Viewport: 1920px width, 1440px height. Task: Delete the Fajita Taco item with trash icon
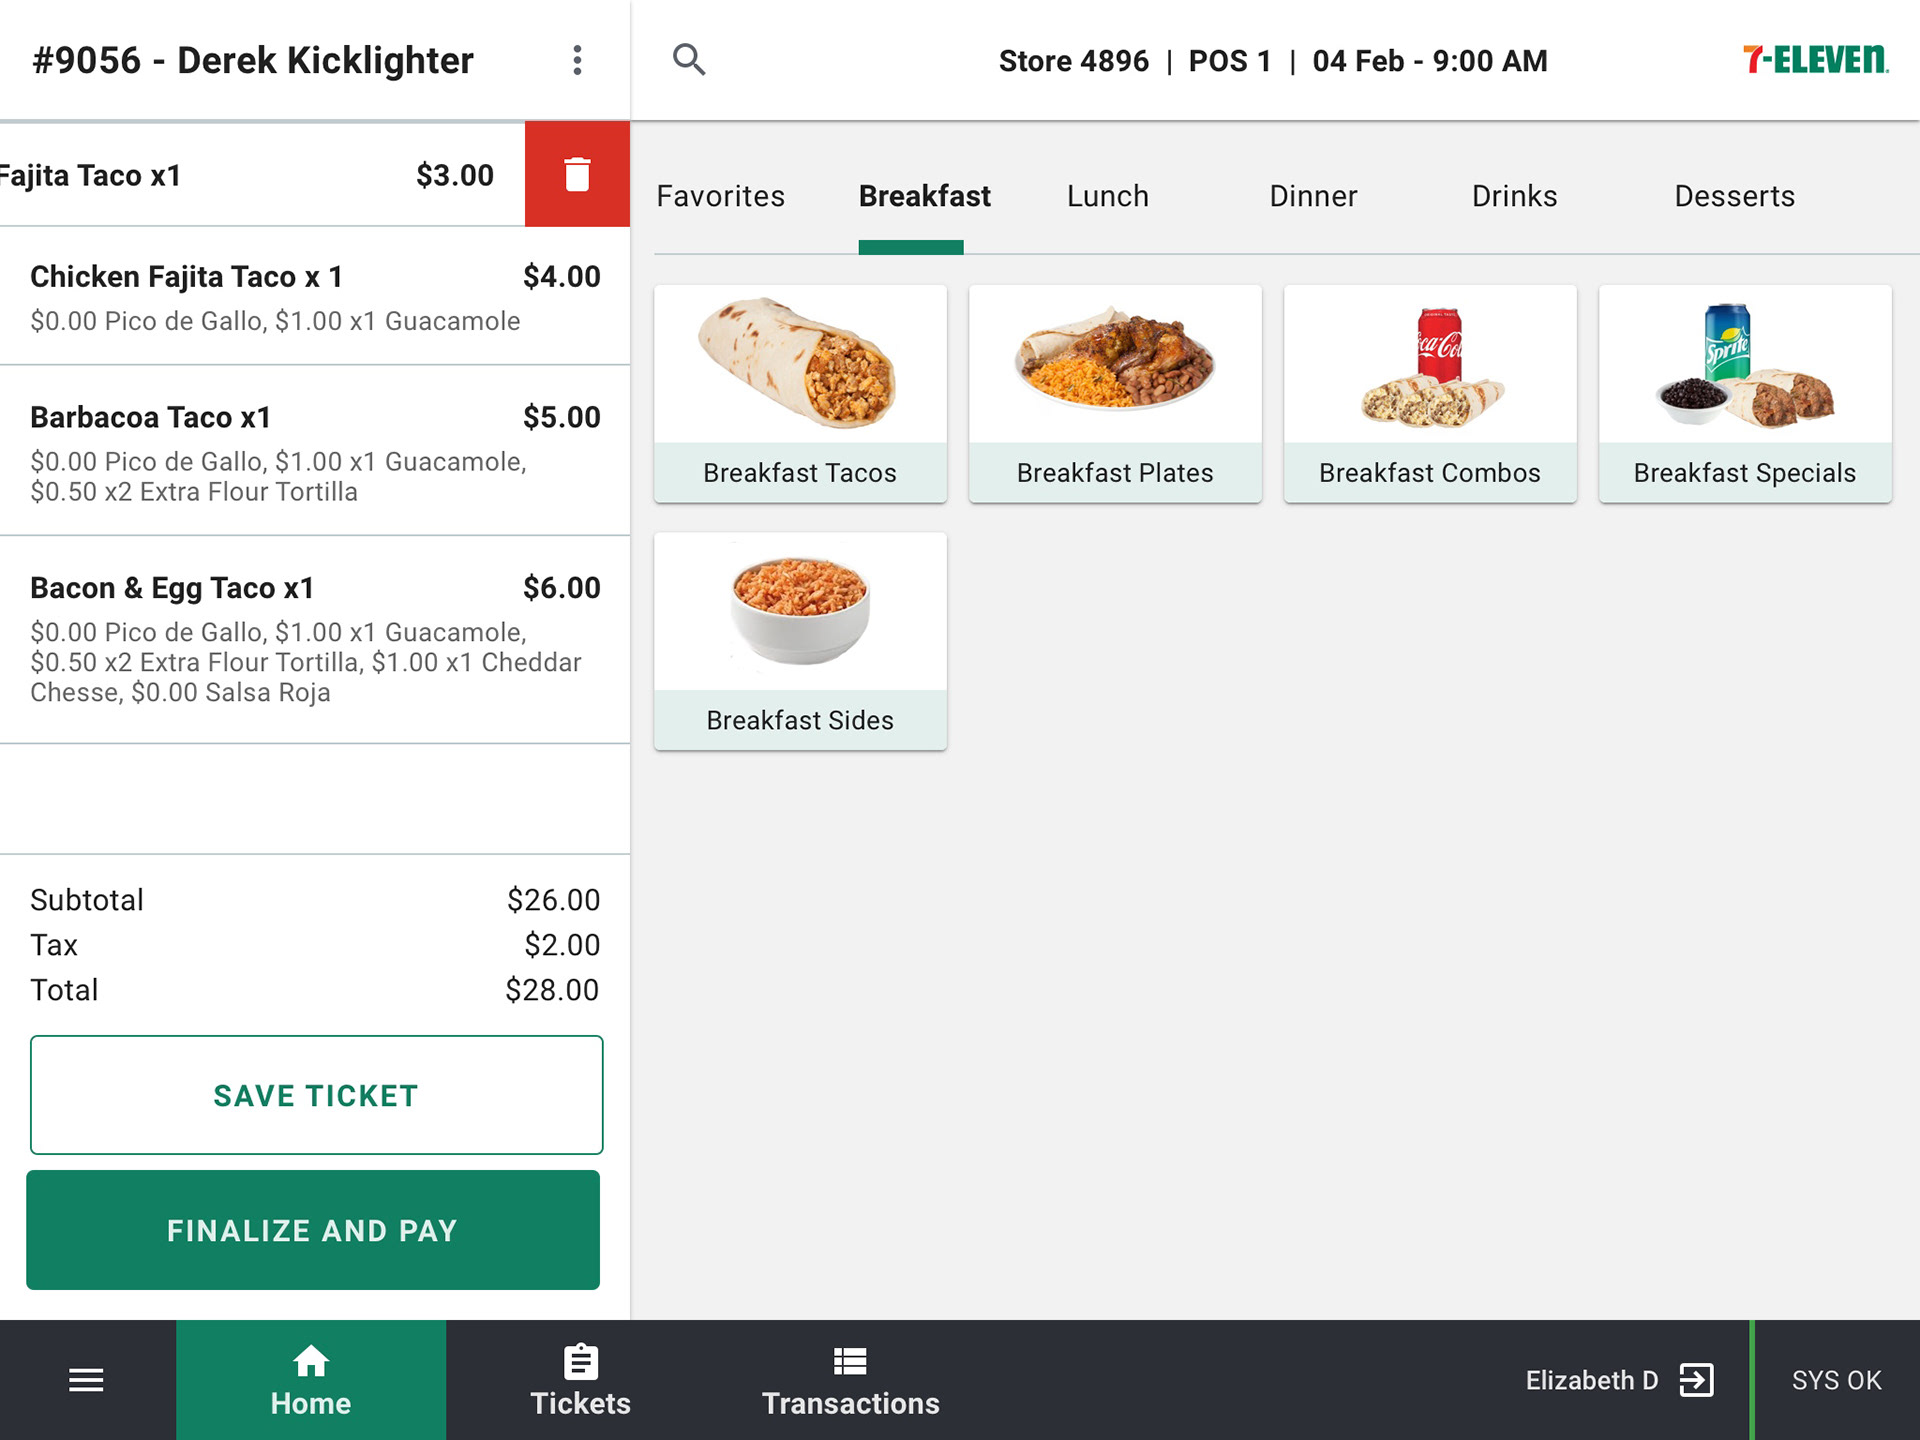577,174
